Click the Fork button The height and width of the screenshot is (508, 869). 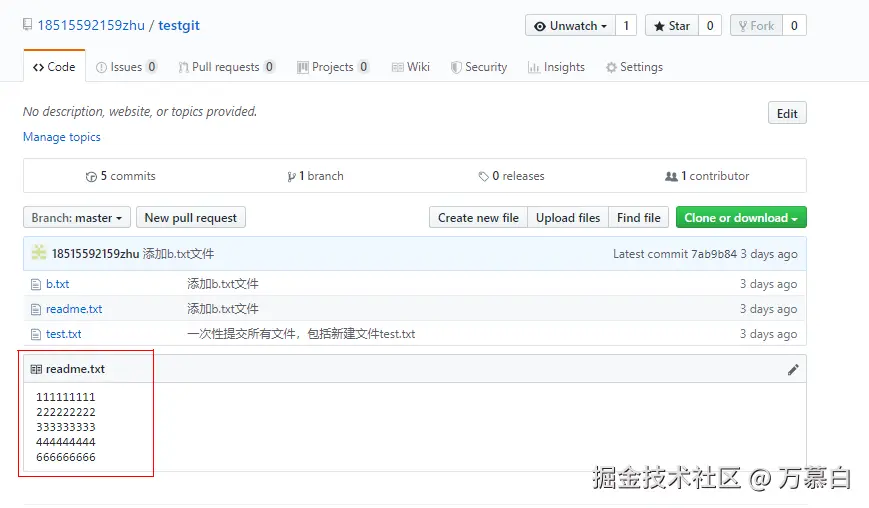pyautogui.click(x=756, y=25)
